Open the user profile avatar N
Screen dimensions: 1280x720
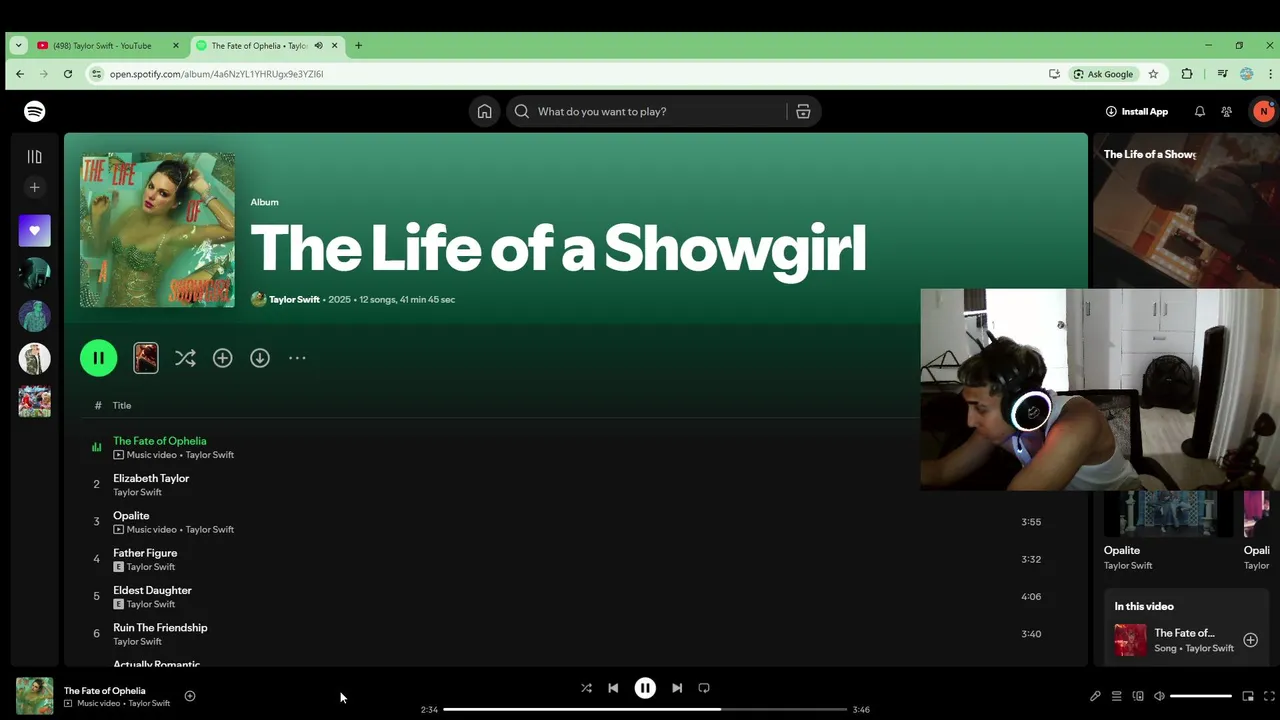[x=1263, y=111]
